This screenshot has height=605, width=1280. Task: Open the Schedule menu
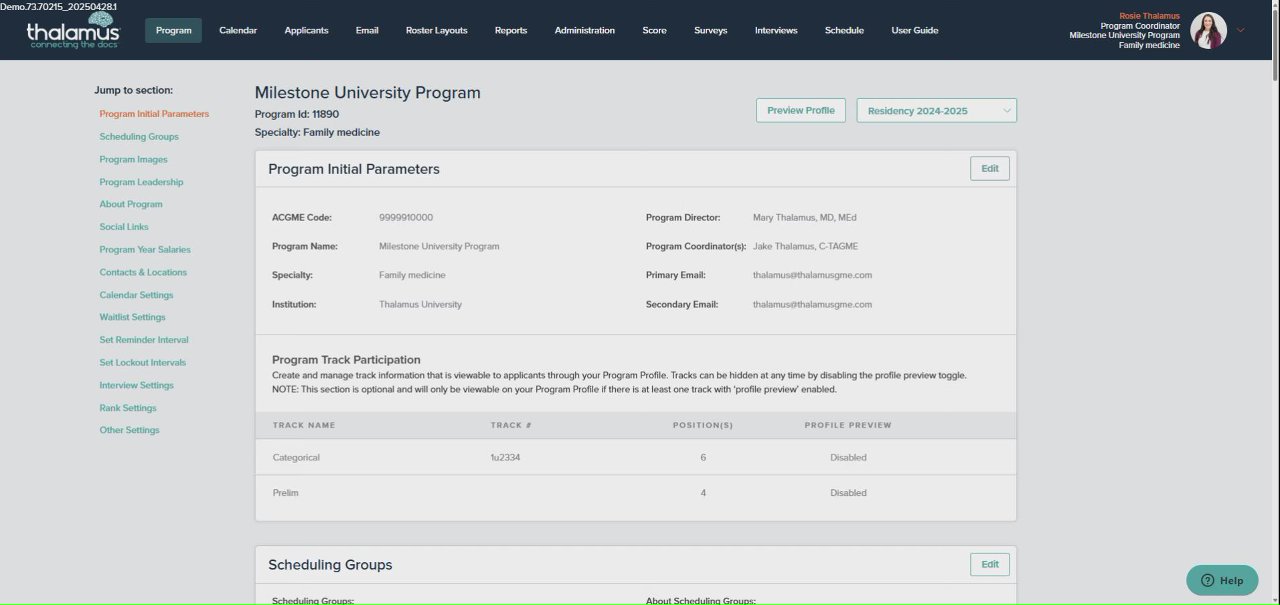(844, 30)
